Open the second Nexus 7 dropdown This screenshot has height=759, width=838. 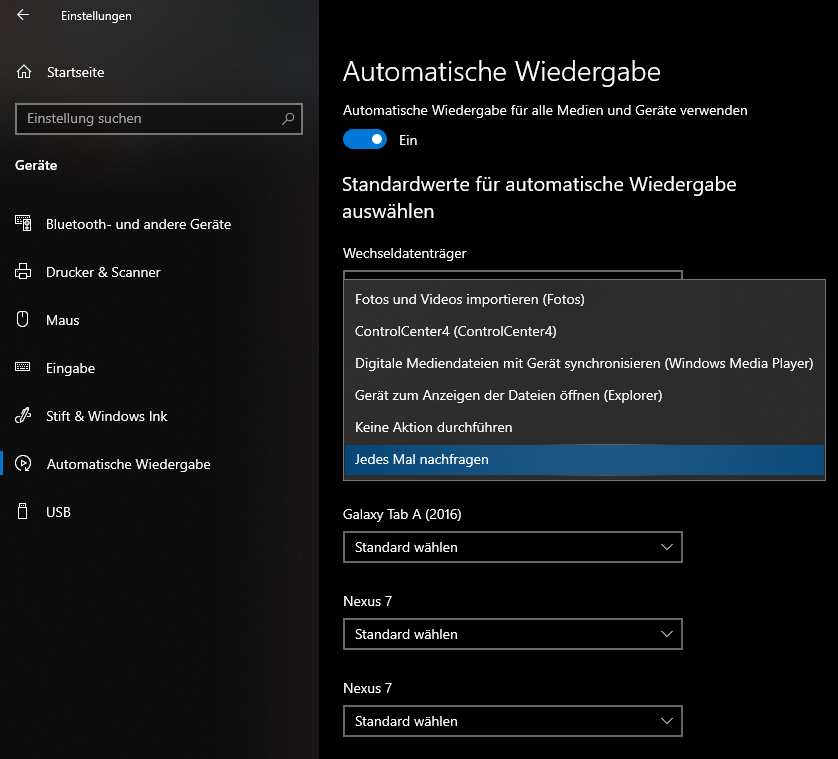(512, 721)
